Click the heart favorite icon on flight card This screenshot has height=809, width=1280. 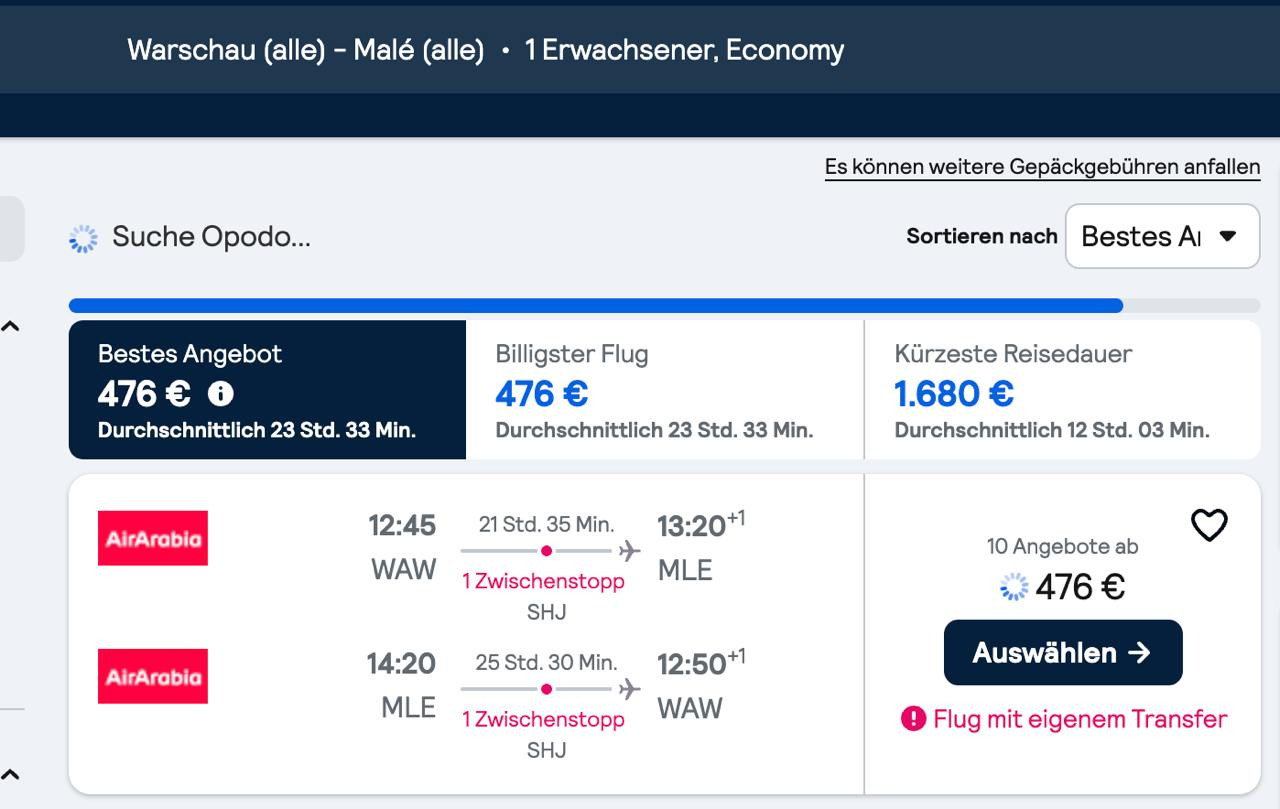[1209, 525]
